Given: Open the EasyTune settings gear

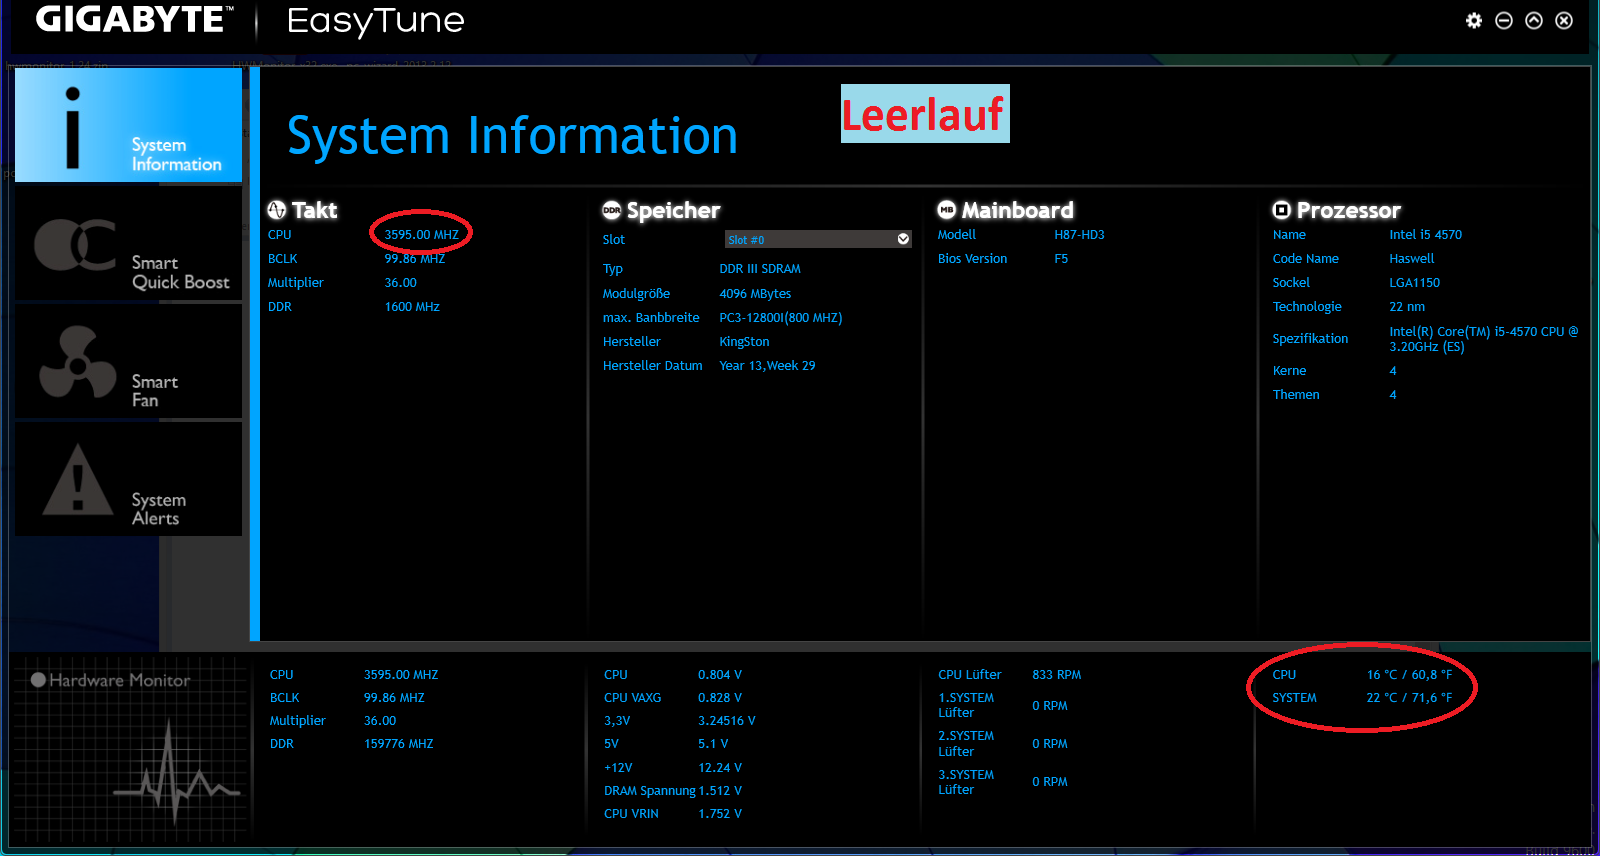Looking at the screenshot, I should tap(1474, 21).
